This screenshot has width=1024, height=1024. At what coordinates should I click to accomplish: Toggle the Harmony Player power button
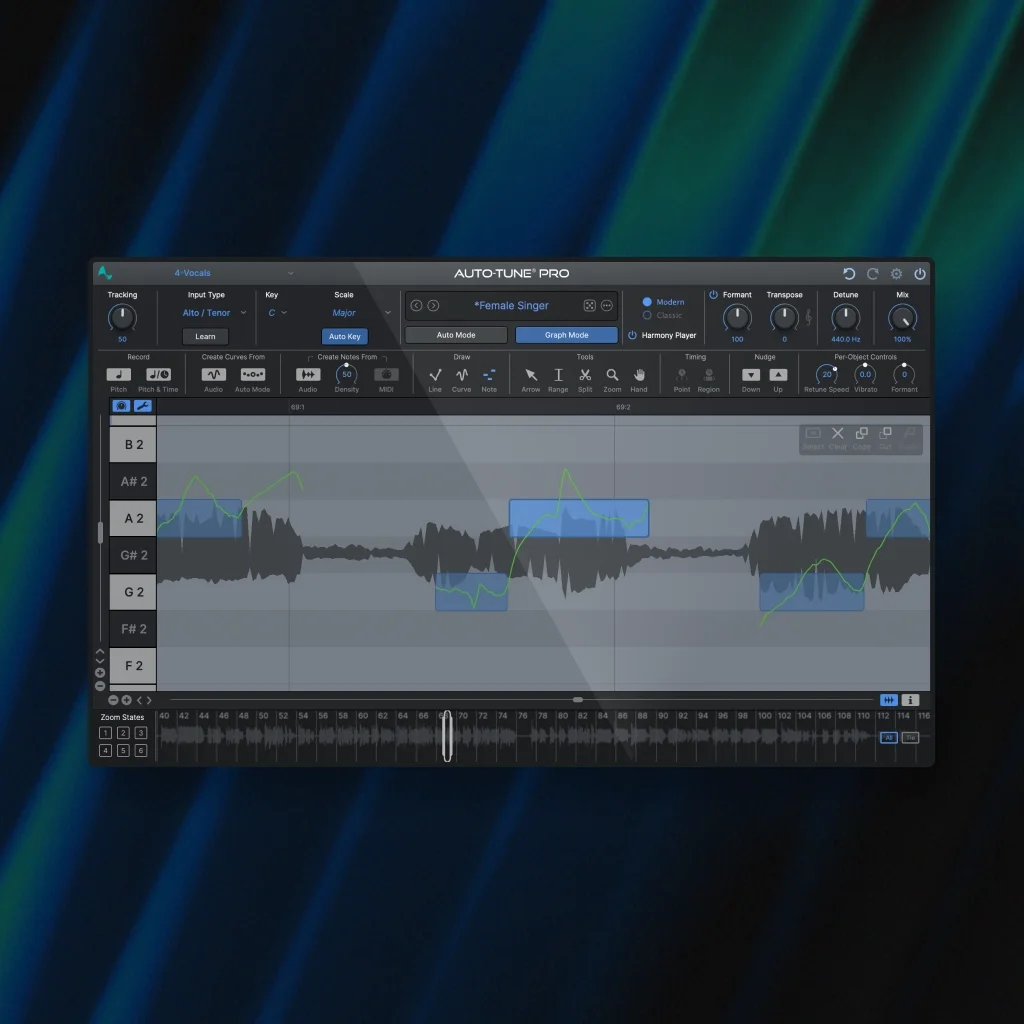(x=632, y=335)
